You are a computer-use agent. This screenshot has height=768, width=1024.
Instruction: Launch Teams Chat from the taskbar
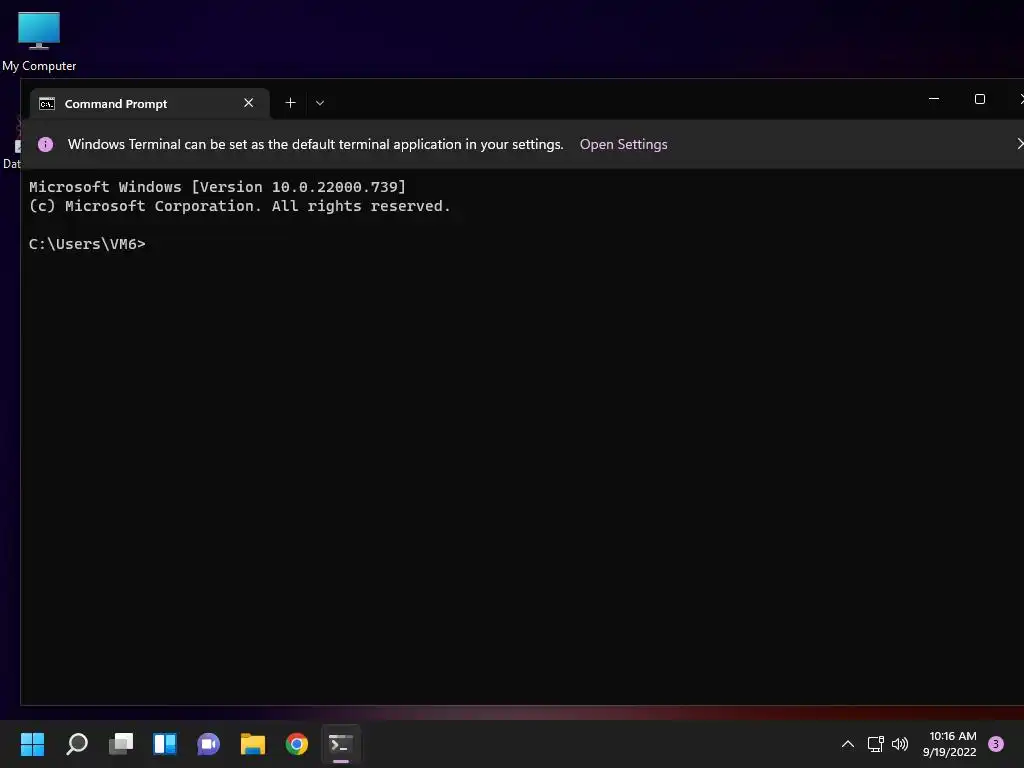209,744
